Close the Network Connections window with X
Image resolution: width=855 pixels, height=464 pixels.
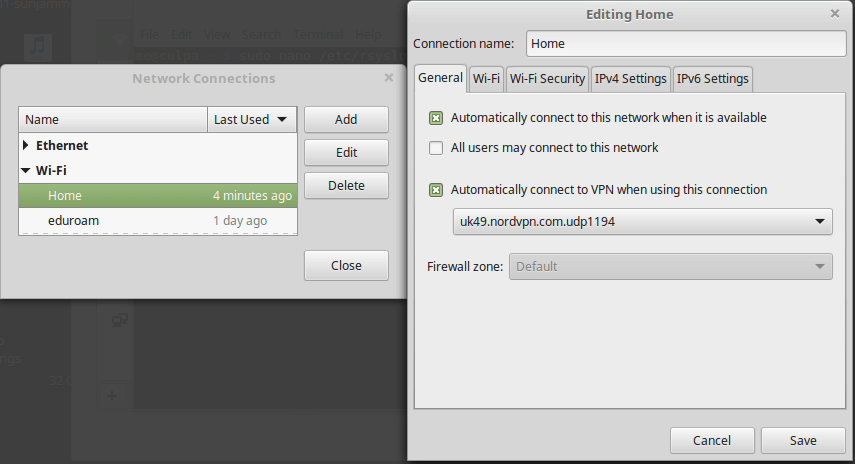coord(389,78)
